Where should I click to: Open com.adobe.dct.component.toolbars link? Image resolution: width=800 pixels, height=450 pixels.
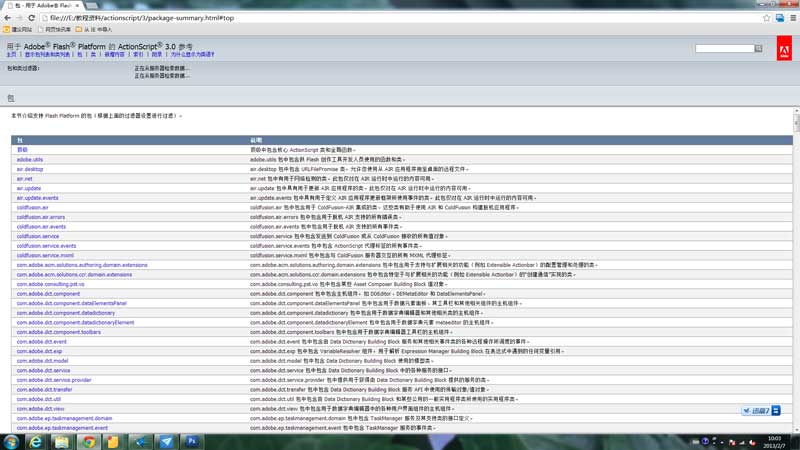59,333
